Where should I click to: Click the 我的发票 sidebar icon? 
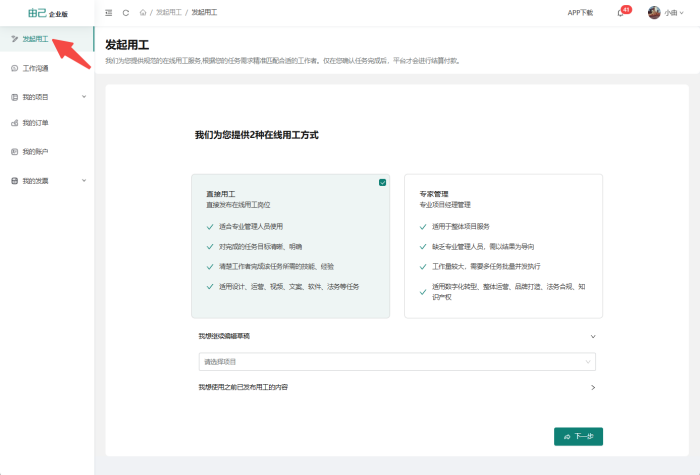pos(14,181)
